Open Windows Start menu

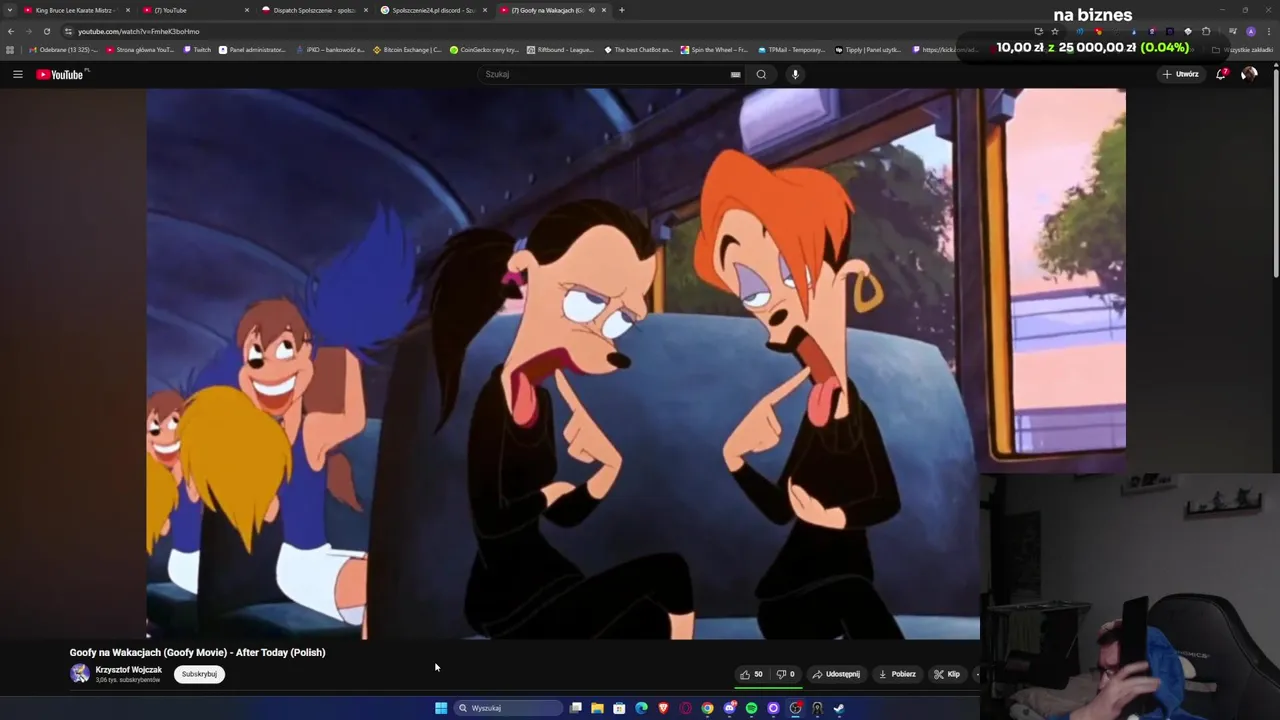(x=441, y=708)
